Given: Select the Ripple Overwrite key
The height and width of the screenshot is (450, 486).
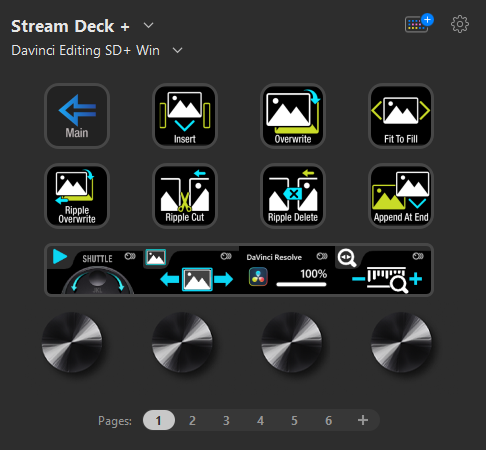Looking at the screenshot, I should pyautogui.click(x=77, y=196).
